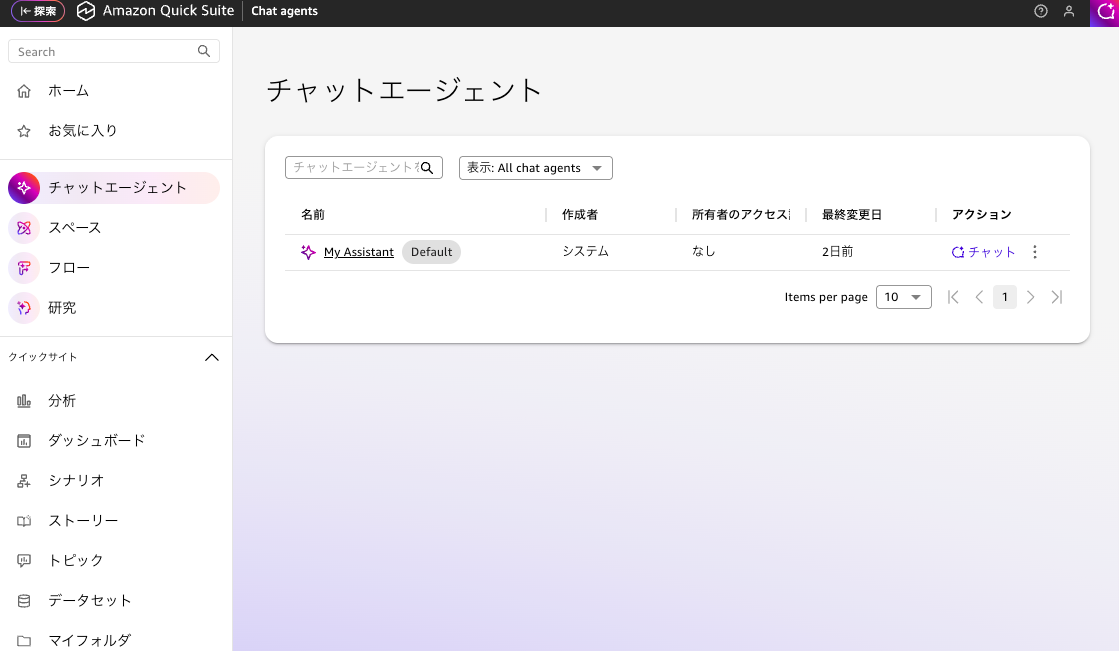
Task: Select ダッシュボード in the sidebar
Action: click(x=96, y=440)
